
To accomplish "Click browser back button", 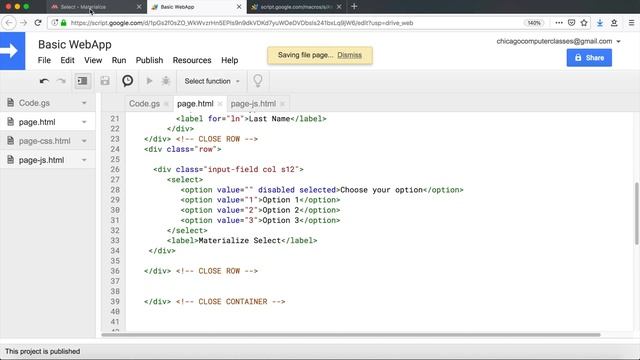I will (x=9, y=23).
